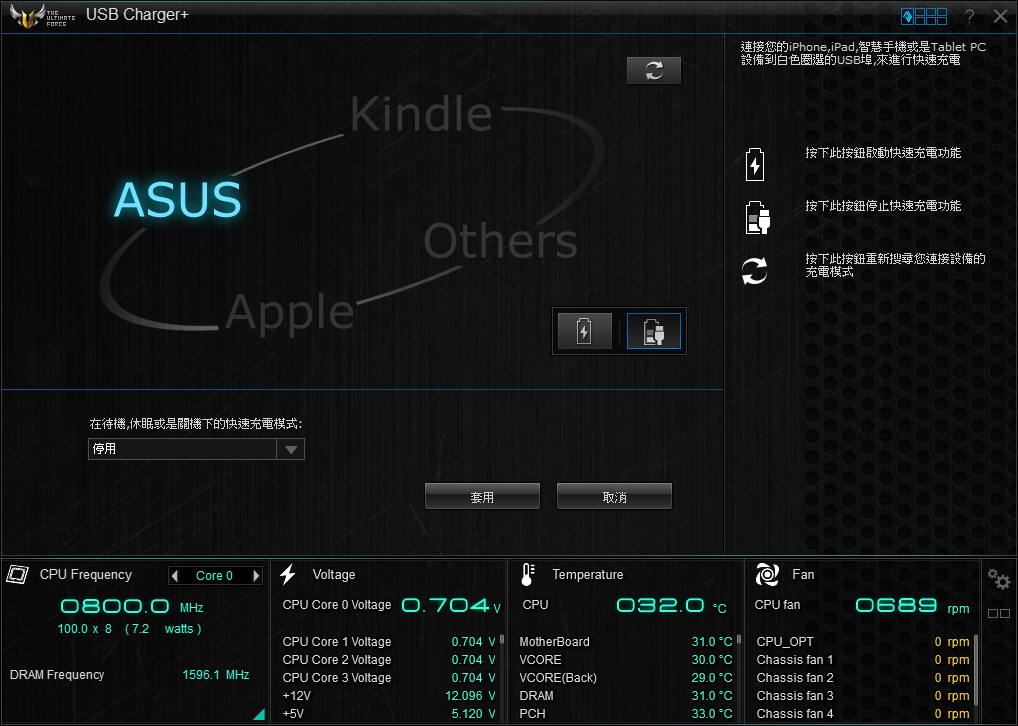Click the CPU Frequency chip icon
This screenshot has height=726, width=1018.
pyautogui.click(x=17, y=574)
